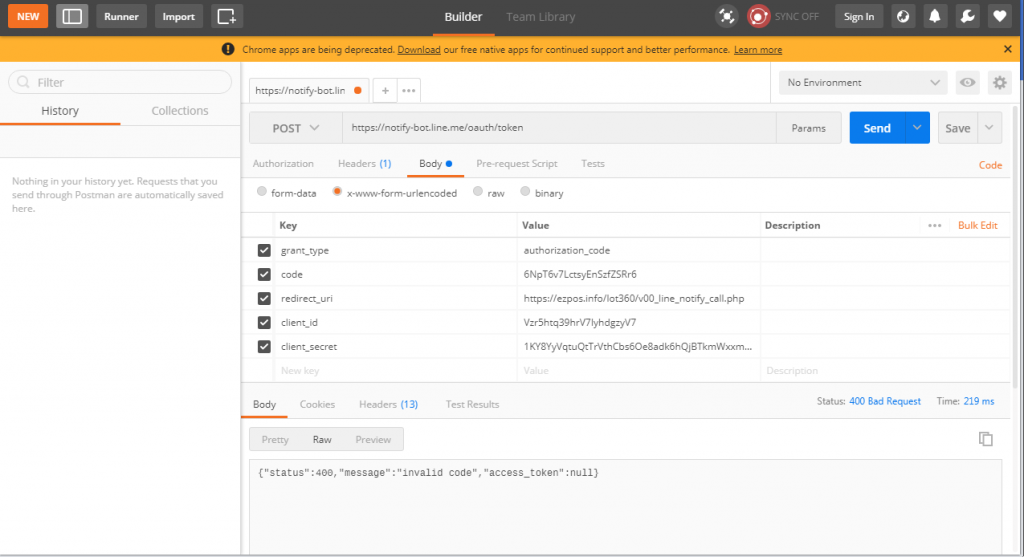Open request tab options ellipsis

(x=409, y=91)
